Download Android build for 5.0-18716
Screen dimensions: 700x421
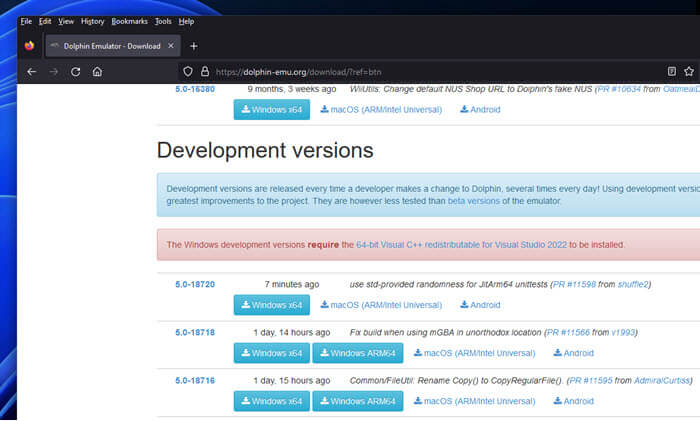tap(573, 401)
